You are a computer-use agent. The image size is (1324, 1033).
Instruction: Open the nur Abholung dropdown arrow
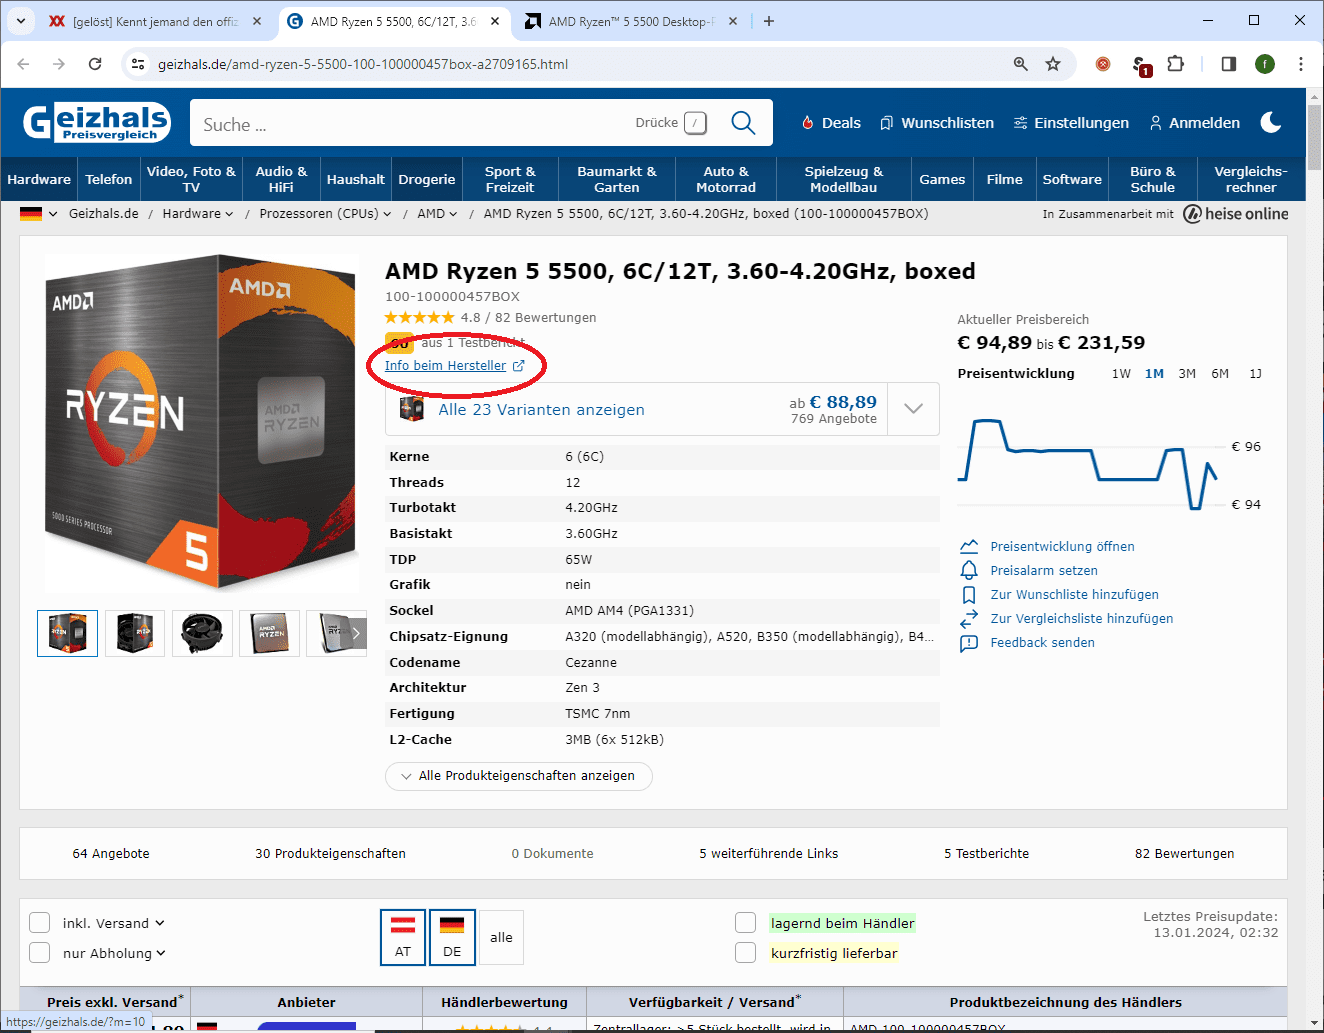click(161, 953)
